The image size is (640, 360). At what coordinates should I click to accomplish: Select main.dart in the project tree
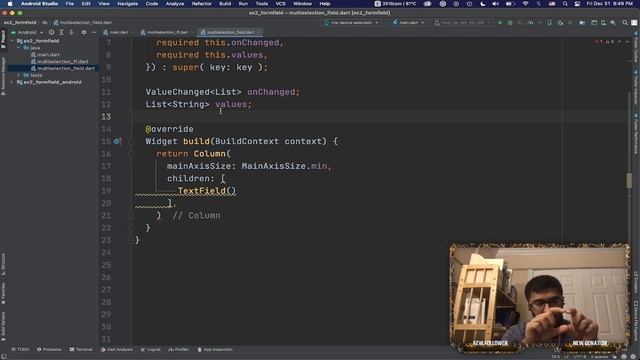[45, 55]
